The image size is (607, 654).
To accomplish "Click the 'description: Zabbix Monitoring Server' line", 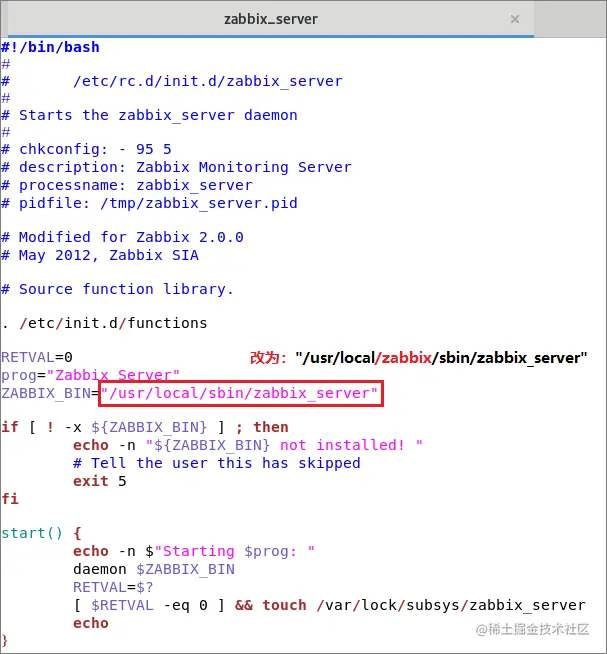I will pyautogui.click(x=176, y=167).
